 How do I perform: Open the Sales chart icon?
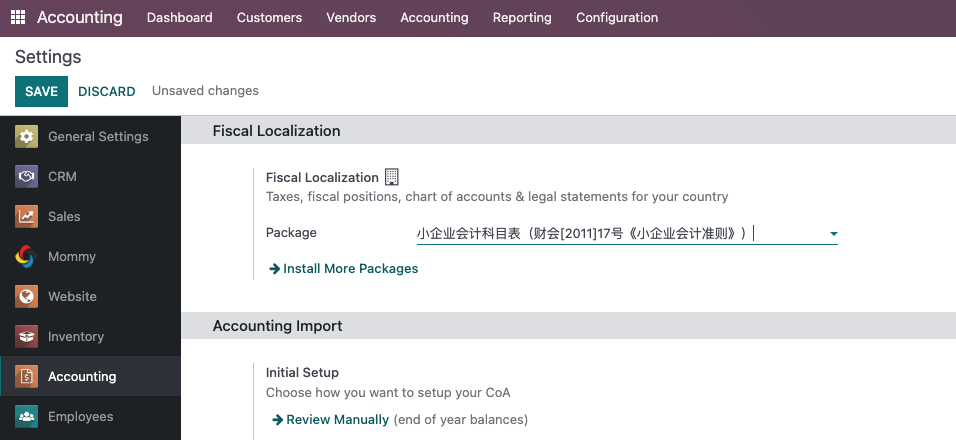(x=26, y=216)
